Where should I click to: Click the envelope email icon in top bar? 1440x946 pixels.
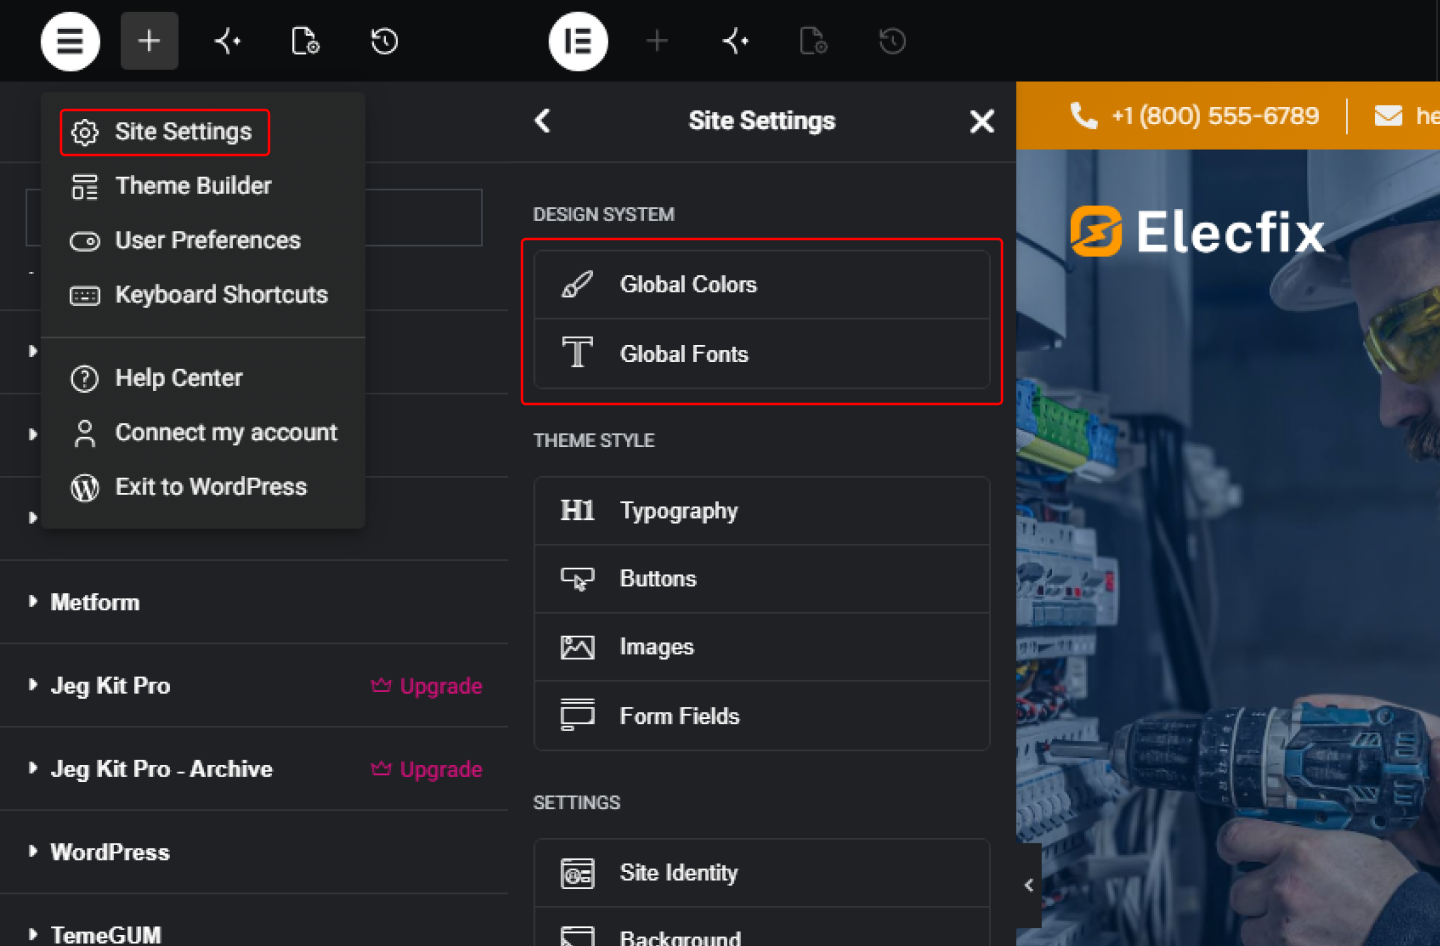[1388, 116]
